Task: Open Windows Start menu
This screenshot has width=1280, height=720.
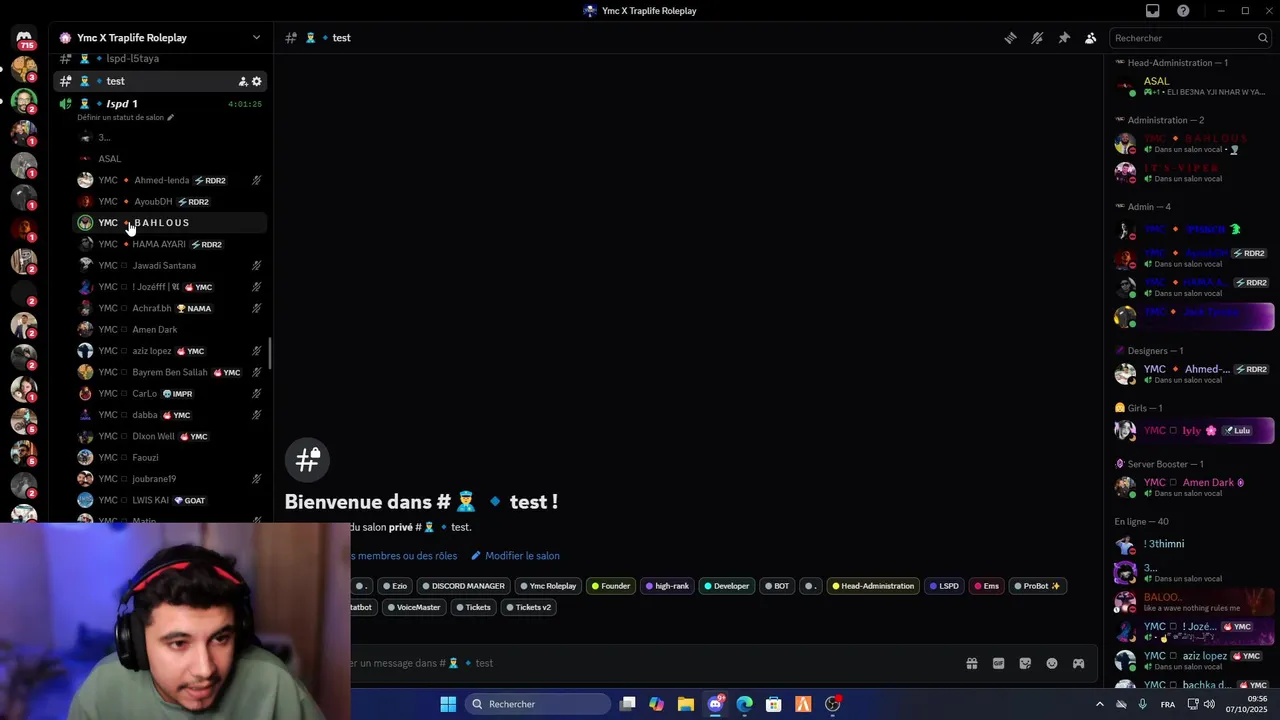Action: (x=448, y=704)
